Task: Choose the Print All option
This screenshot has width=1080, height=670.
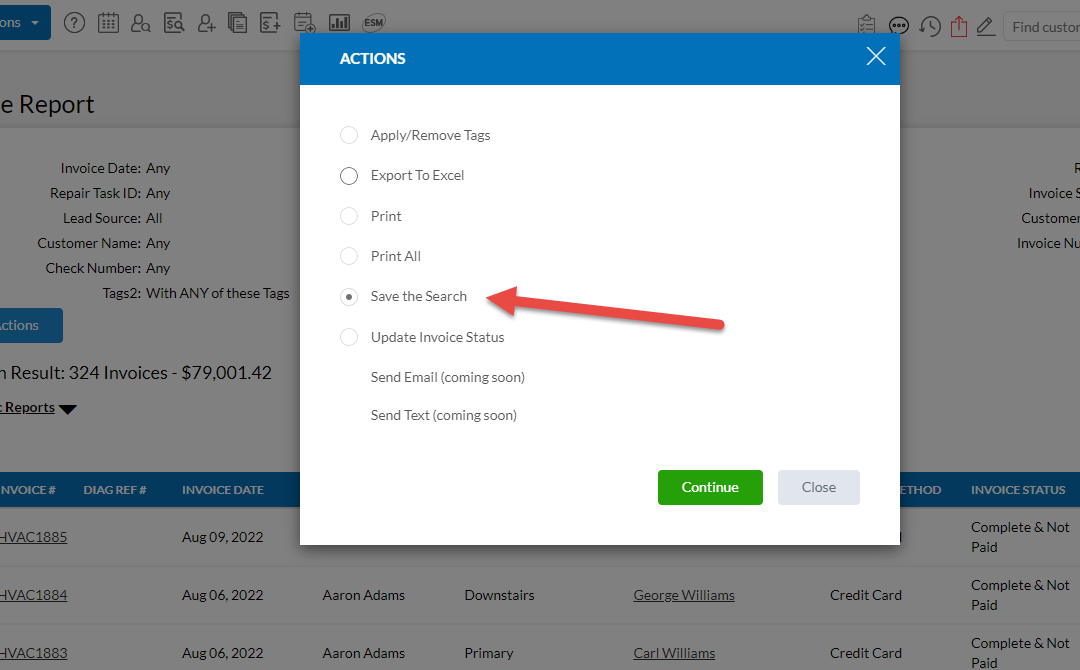Action: (x=348, y=256)
